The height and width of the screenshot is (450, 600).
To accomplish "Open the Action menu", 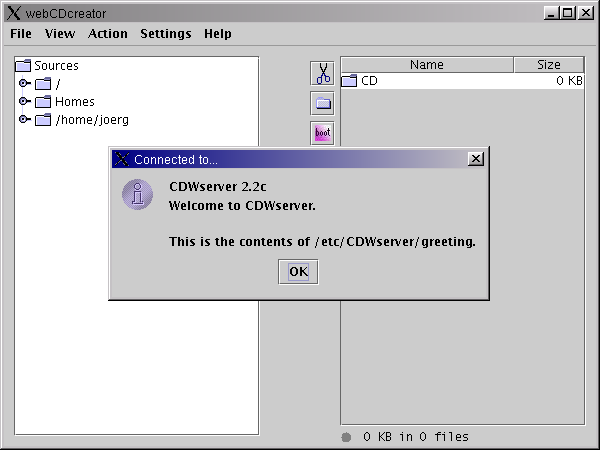I will click(x=108, y=34).
